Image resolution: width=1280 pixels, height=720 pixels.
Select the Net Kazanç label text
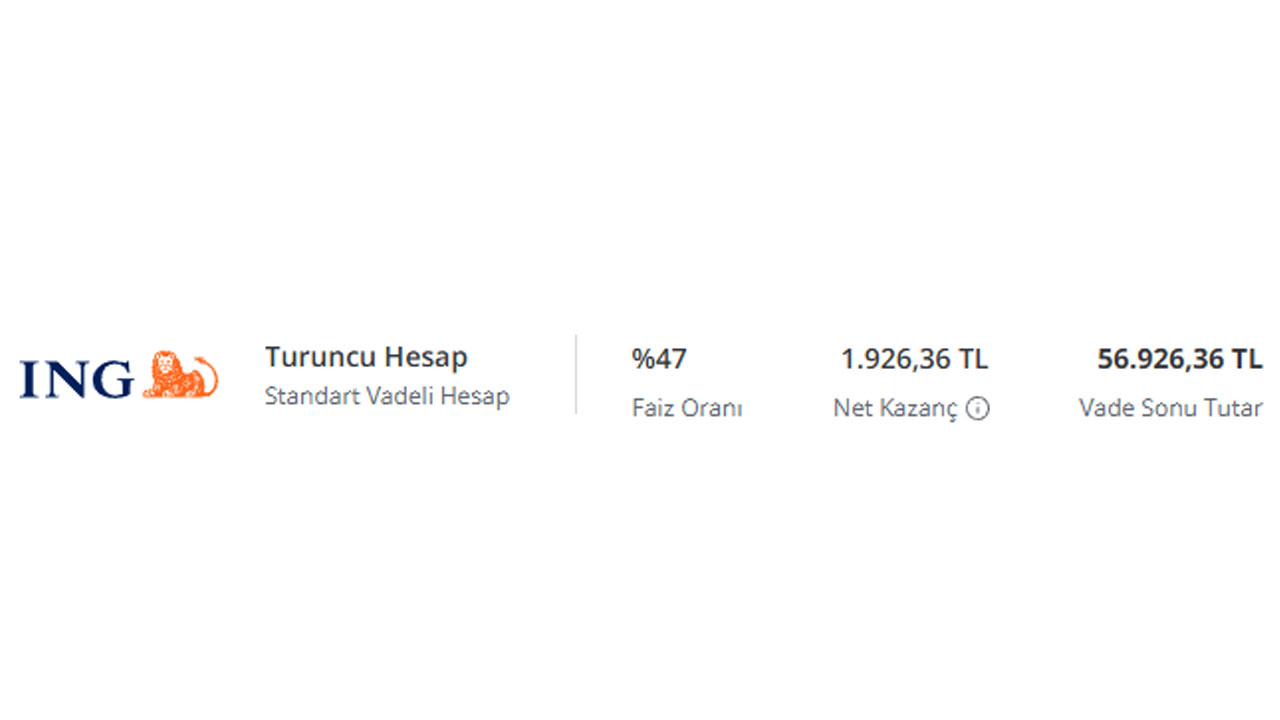point(896,408)
